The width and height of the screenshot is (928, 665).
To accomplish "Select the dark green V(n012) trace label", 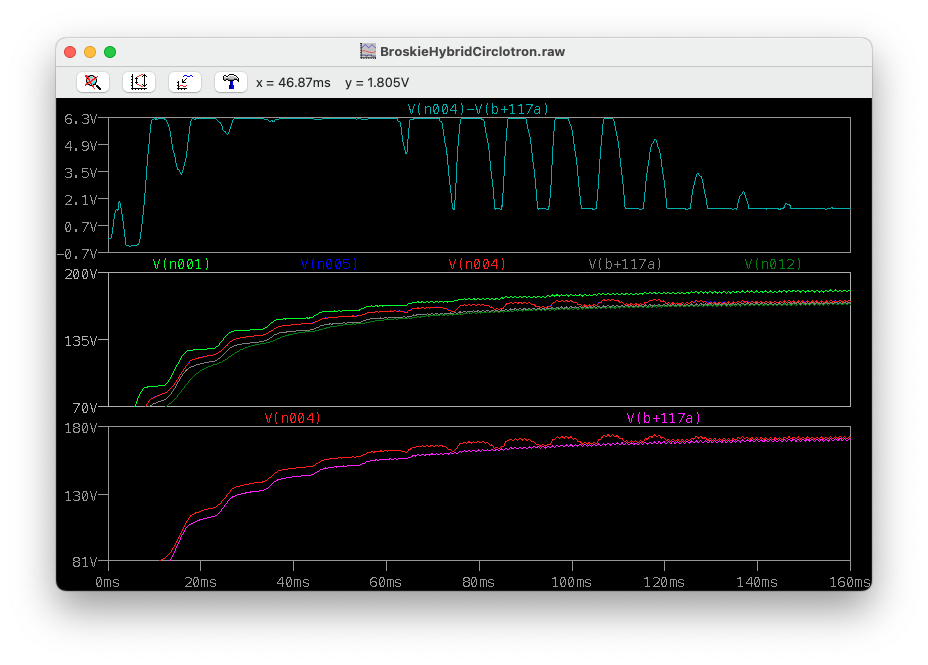I will click(773, 264).
